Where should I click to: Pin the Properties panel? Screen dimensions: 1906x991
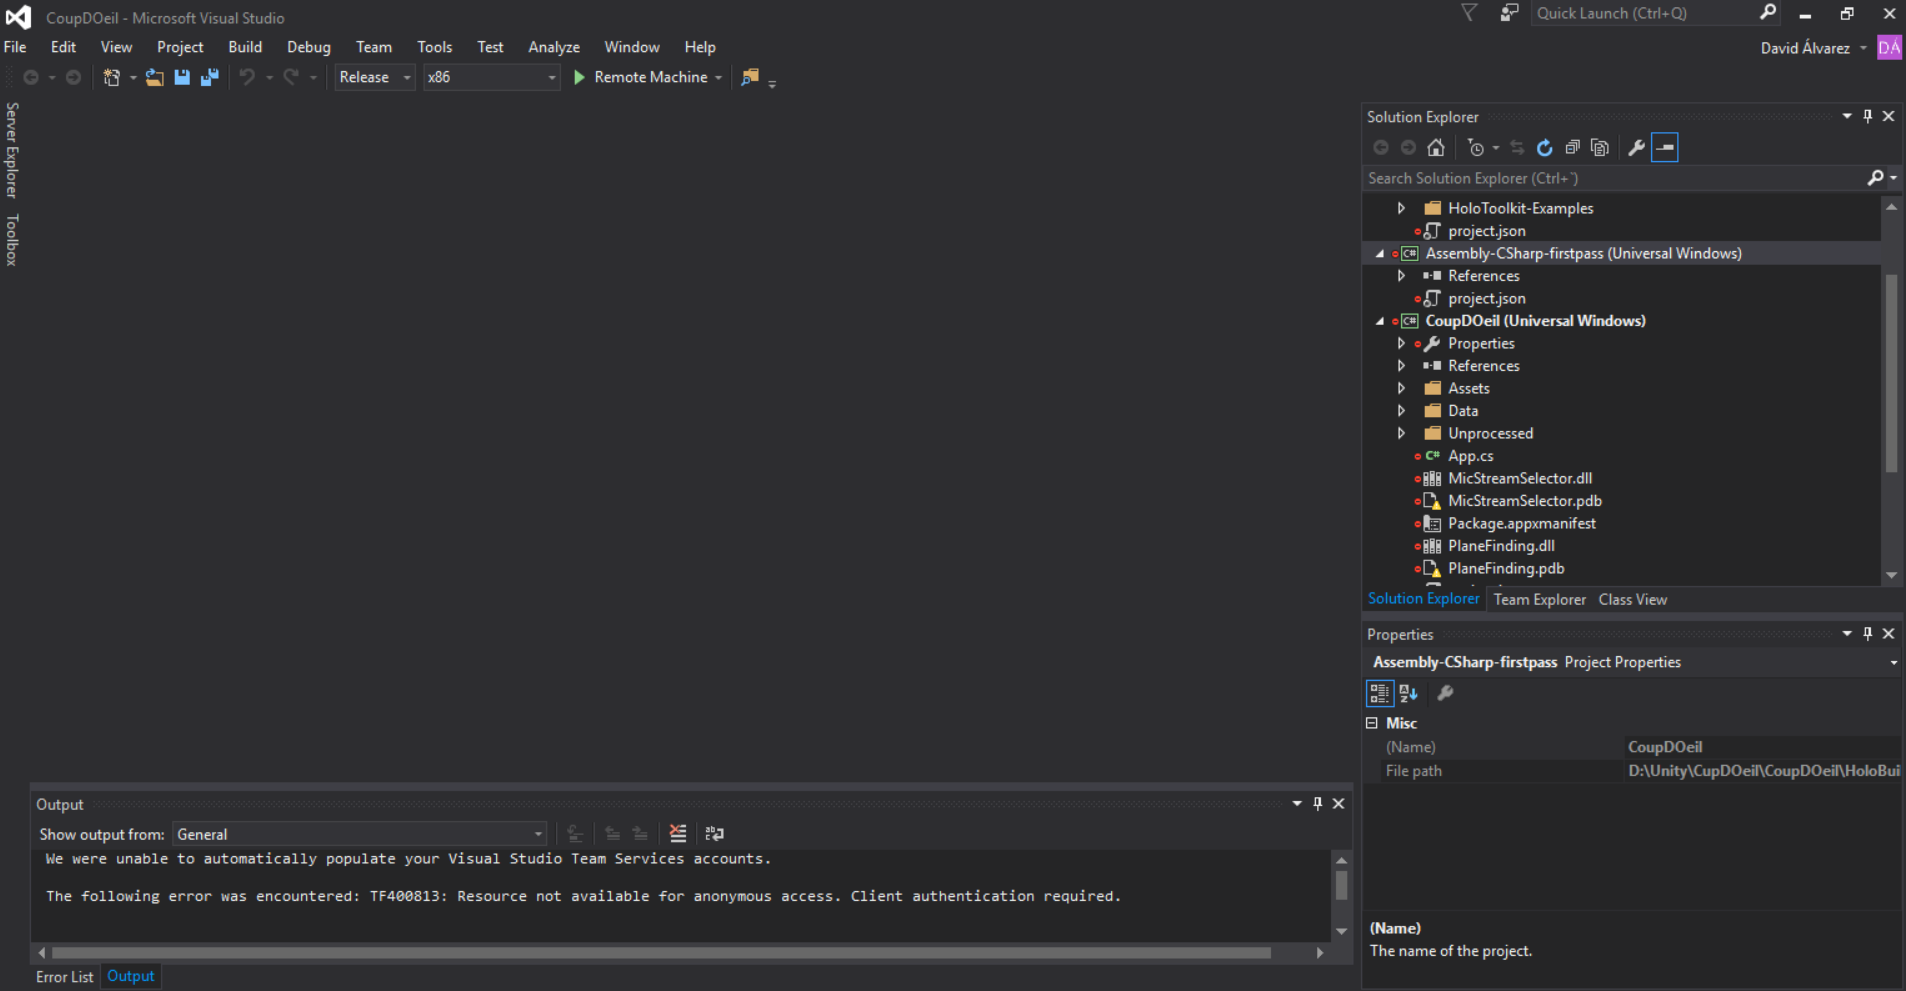[1868, 633]
